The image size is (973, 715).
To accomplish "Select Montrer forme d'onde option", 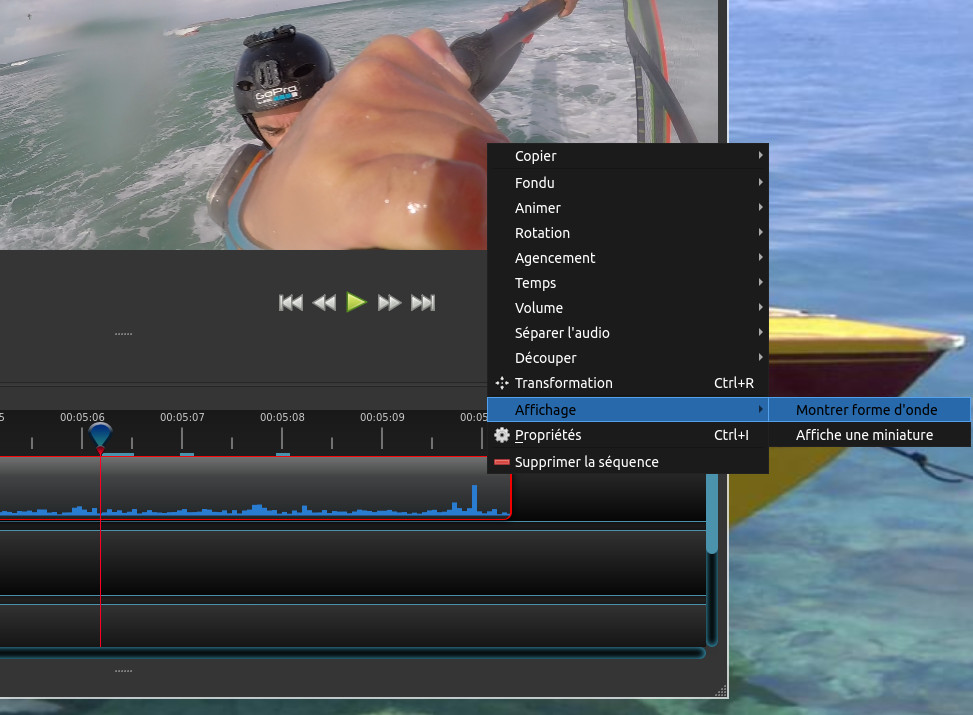I will (866, 410).
